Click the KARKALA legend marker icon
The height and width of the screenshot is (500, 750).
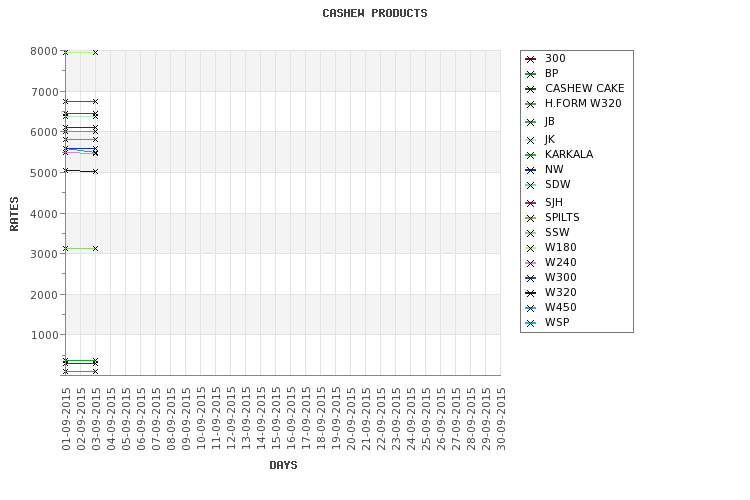[x=530, y=155]
